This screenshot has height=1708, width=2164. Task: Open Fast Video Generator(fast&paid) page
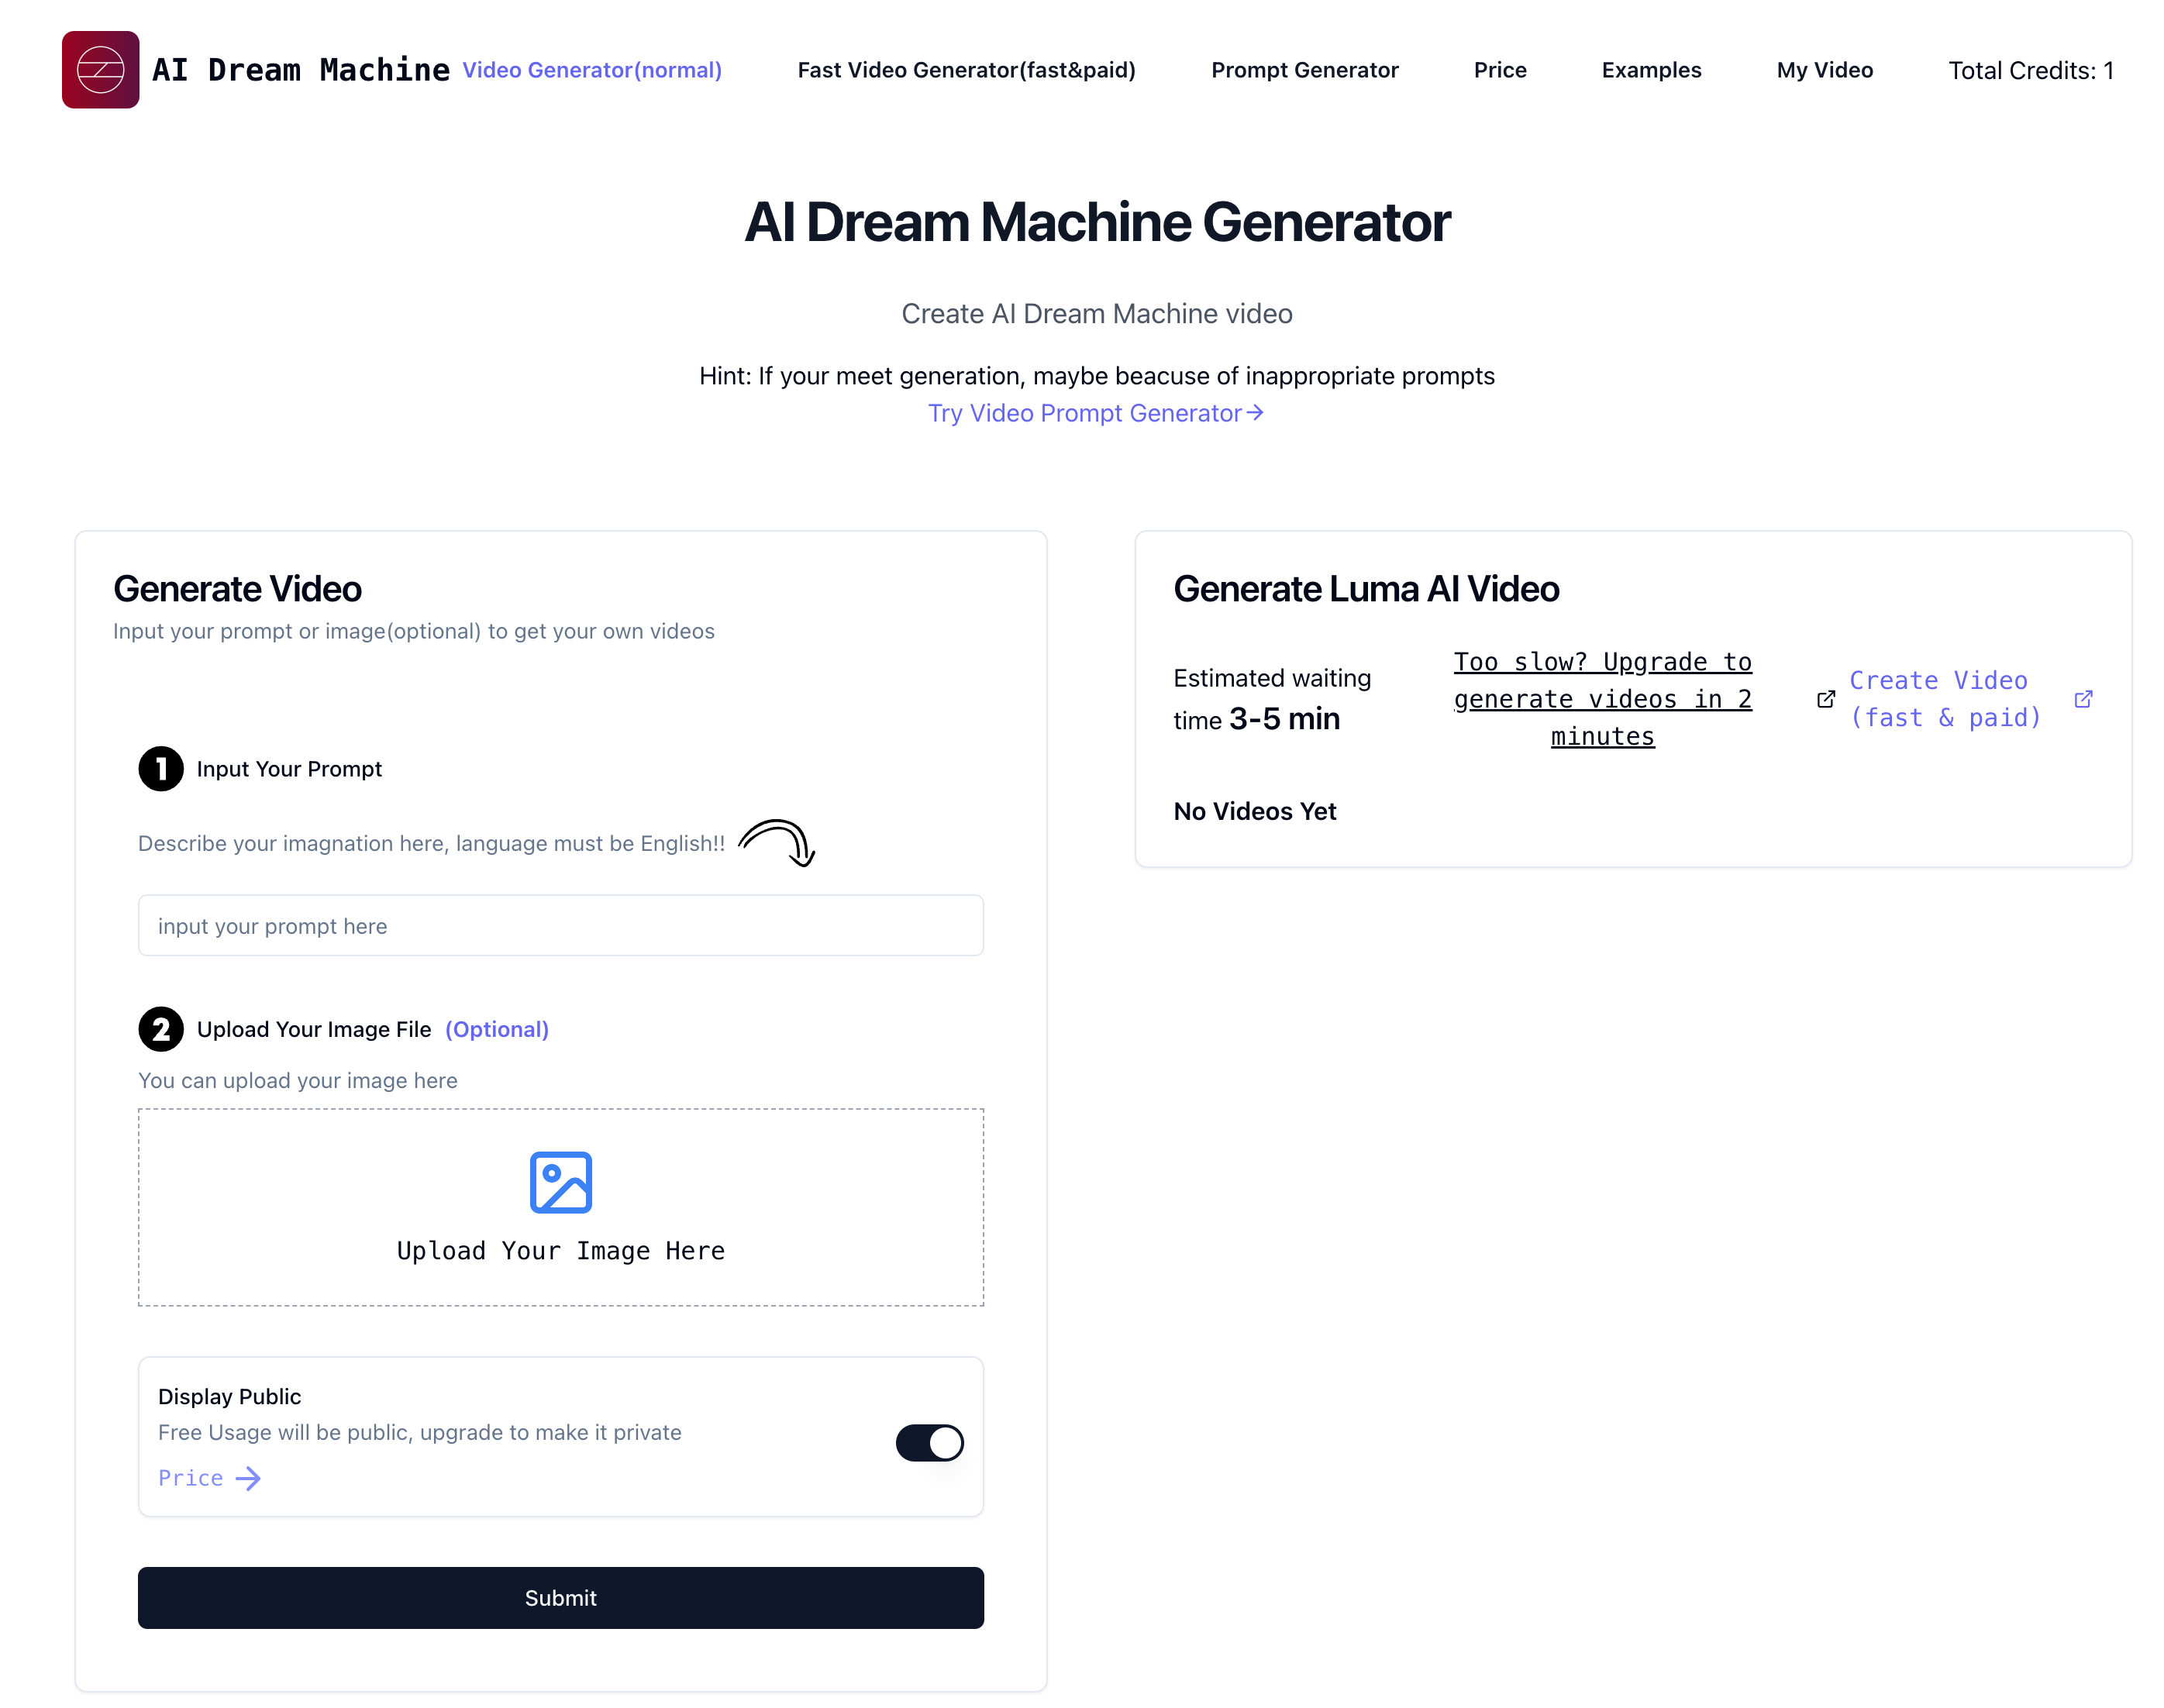pos(966,70)
